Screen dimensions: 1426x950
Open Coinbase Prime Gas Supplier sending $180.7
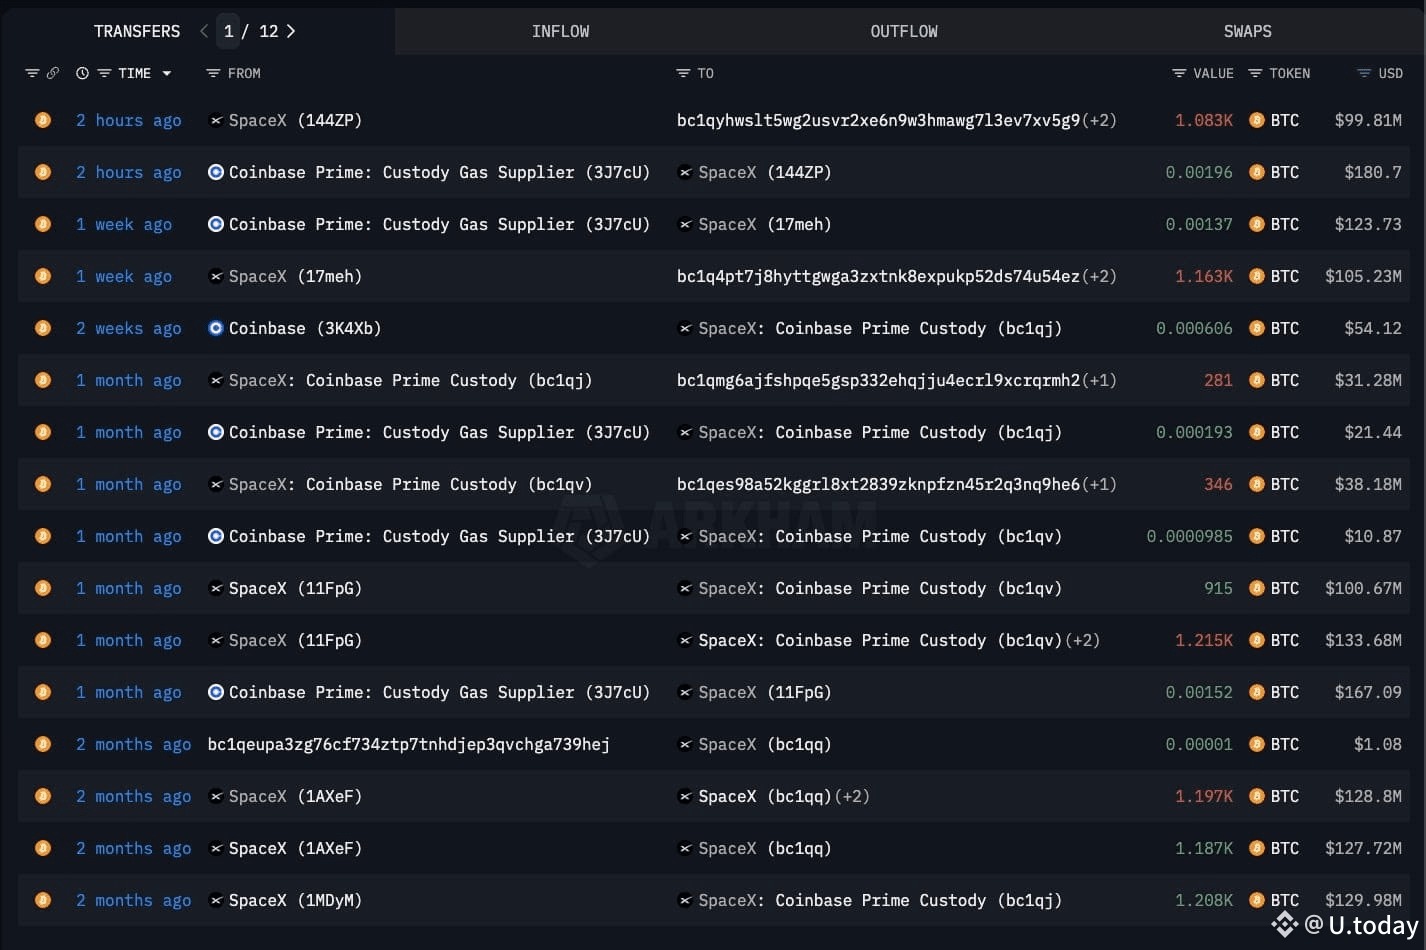pos(439,172)
